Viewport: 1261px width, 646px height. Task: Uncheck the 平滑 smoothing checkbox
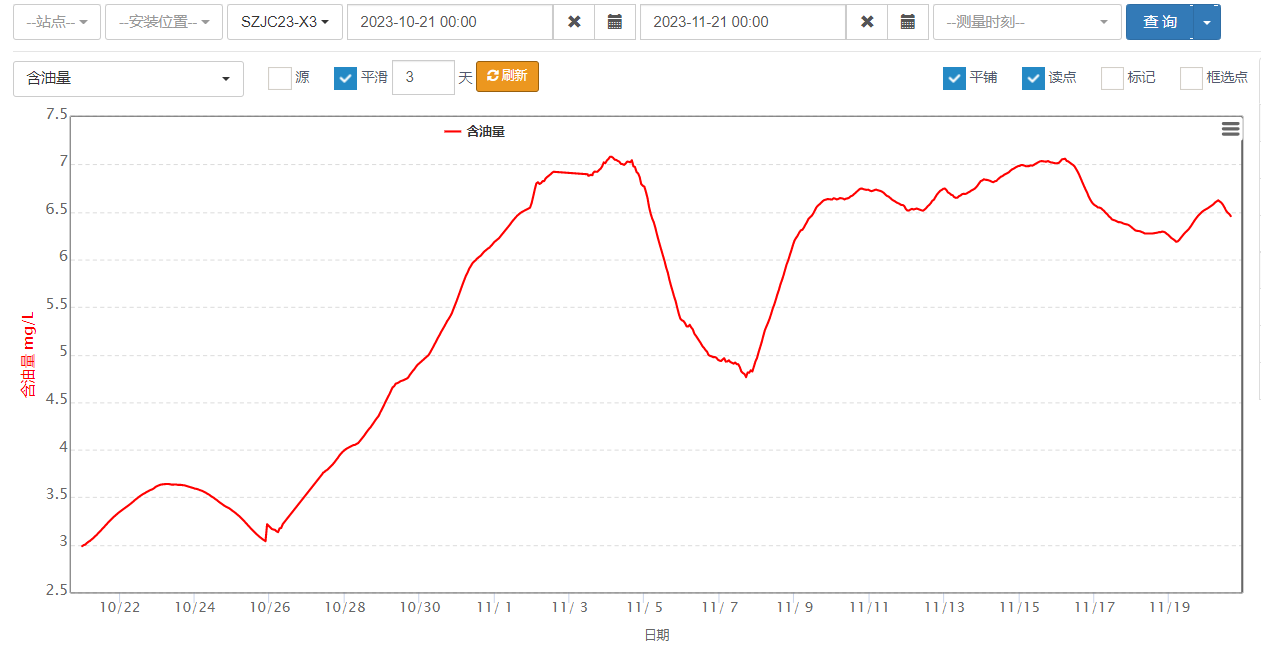(345, 78)
